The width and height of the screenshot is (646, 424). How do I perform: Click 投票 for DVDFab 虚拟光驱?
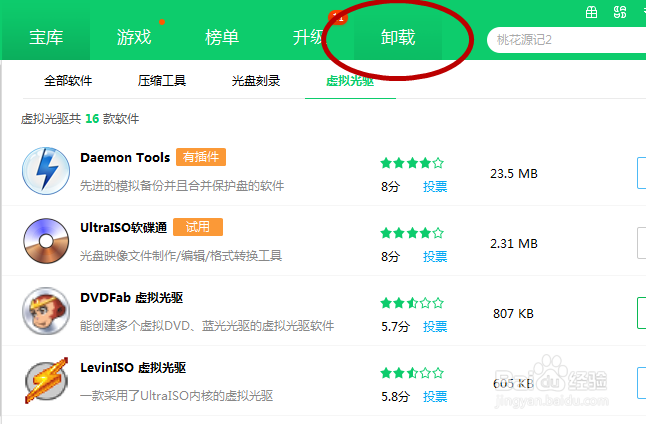point(435,327)
